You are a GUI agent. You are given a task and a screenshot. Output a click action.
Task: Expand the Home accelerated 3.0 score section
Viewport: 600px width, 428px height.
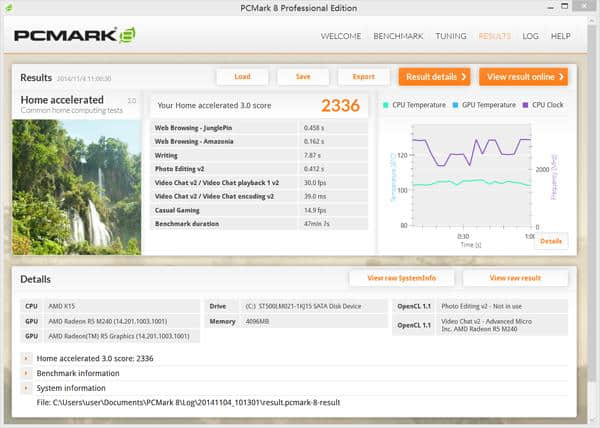click(x=26, y=358)
